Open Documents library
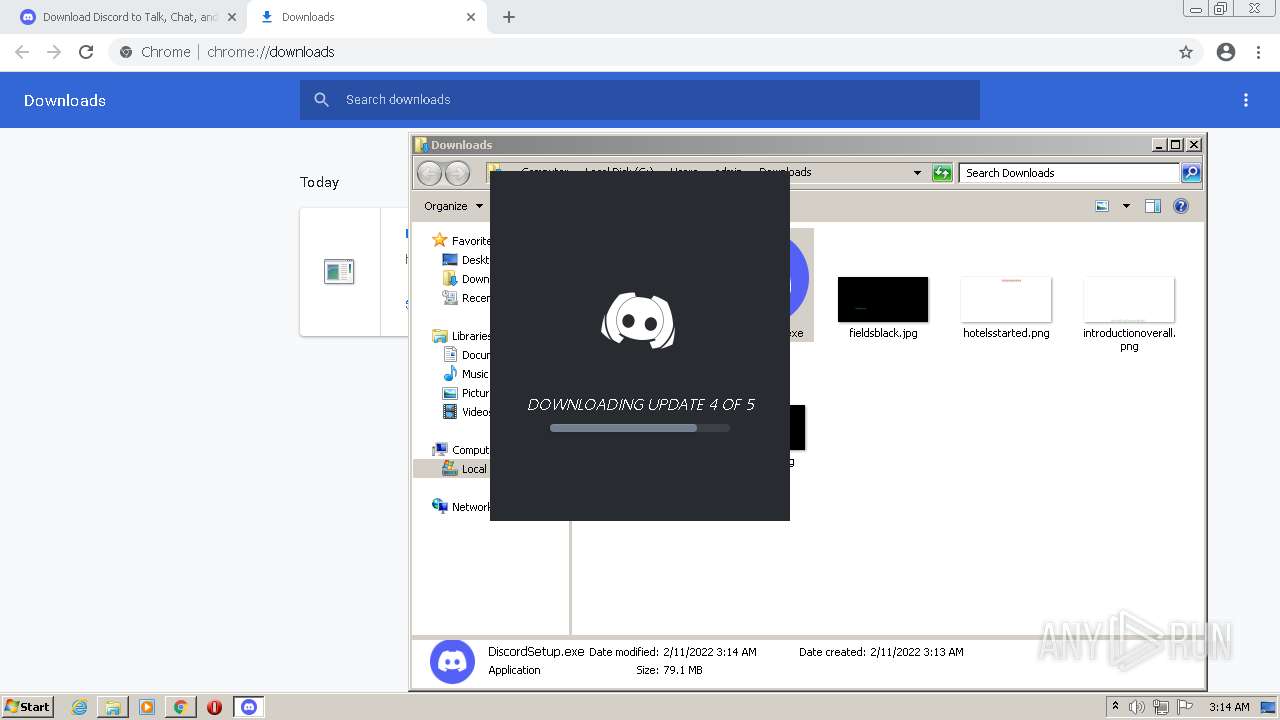The image size is (1280, 720). coord(466,355)
